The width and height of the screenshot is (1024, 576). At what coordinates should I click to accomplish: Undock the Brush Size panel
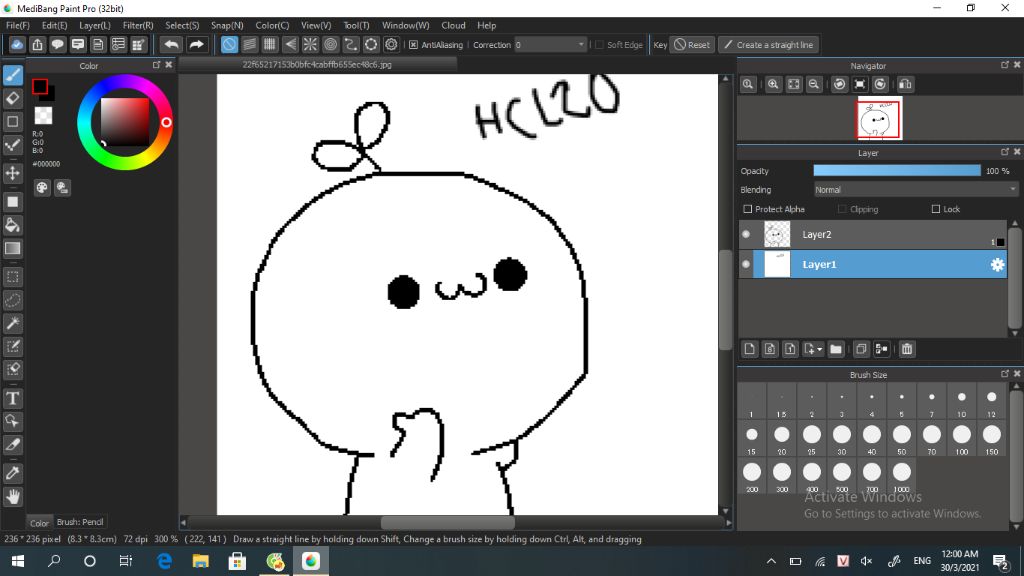coord(1004,374)
